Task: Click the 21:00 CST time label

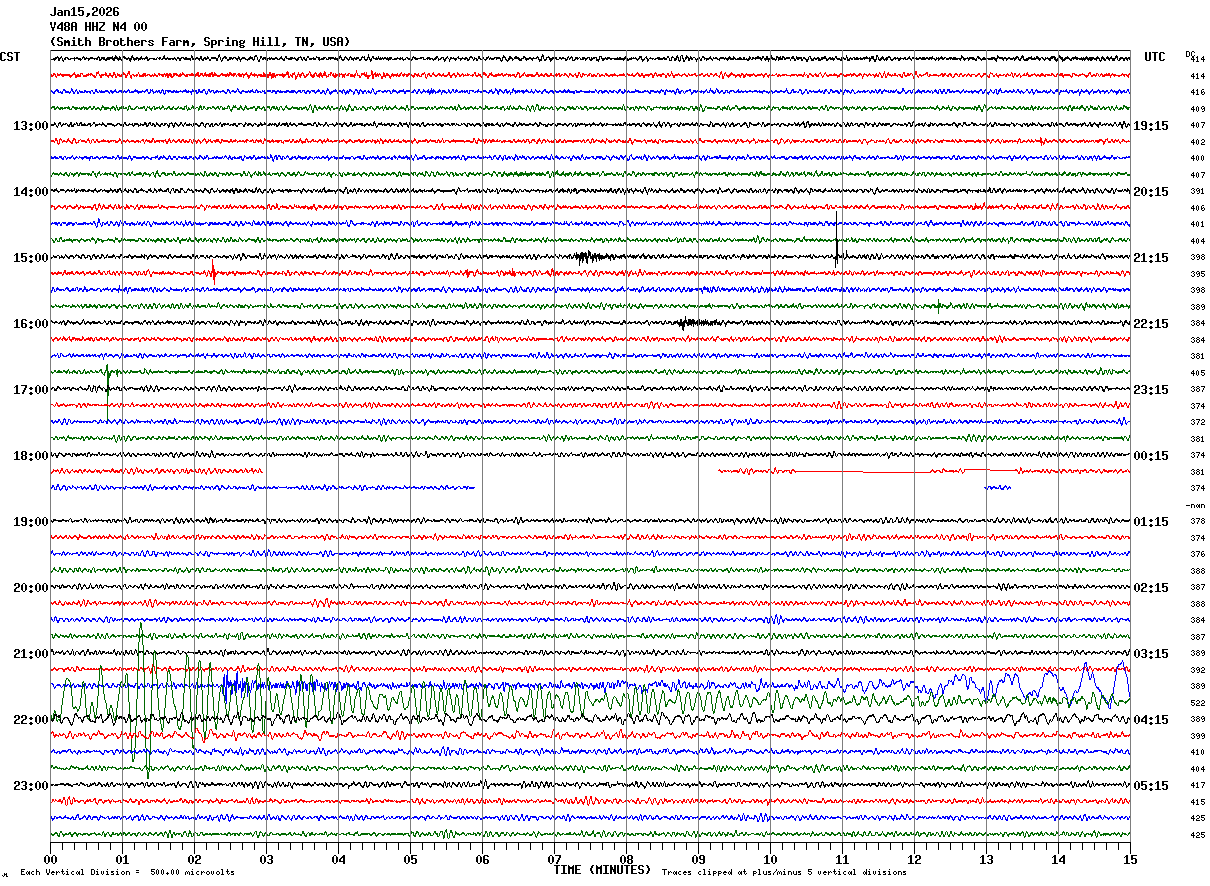Action: tap(30, 654)
